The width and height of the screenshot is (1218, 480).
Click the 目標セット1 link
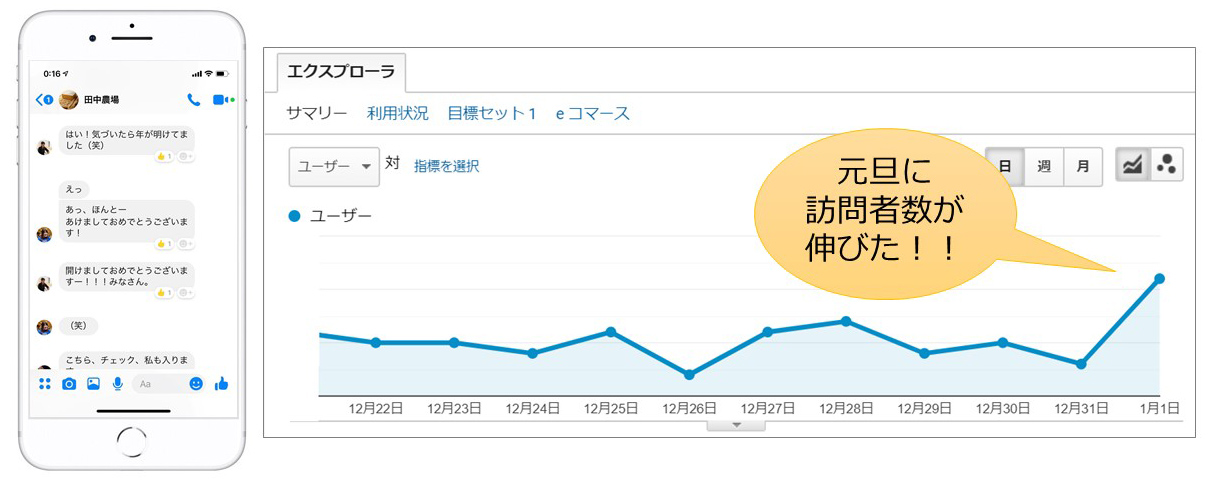tap(492, 113)
